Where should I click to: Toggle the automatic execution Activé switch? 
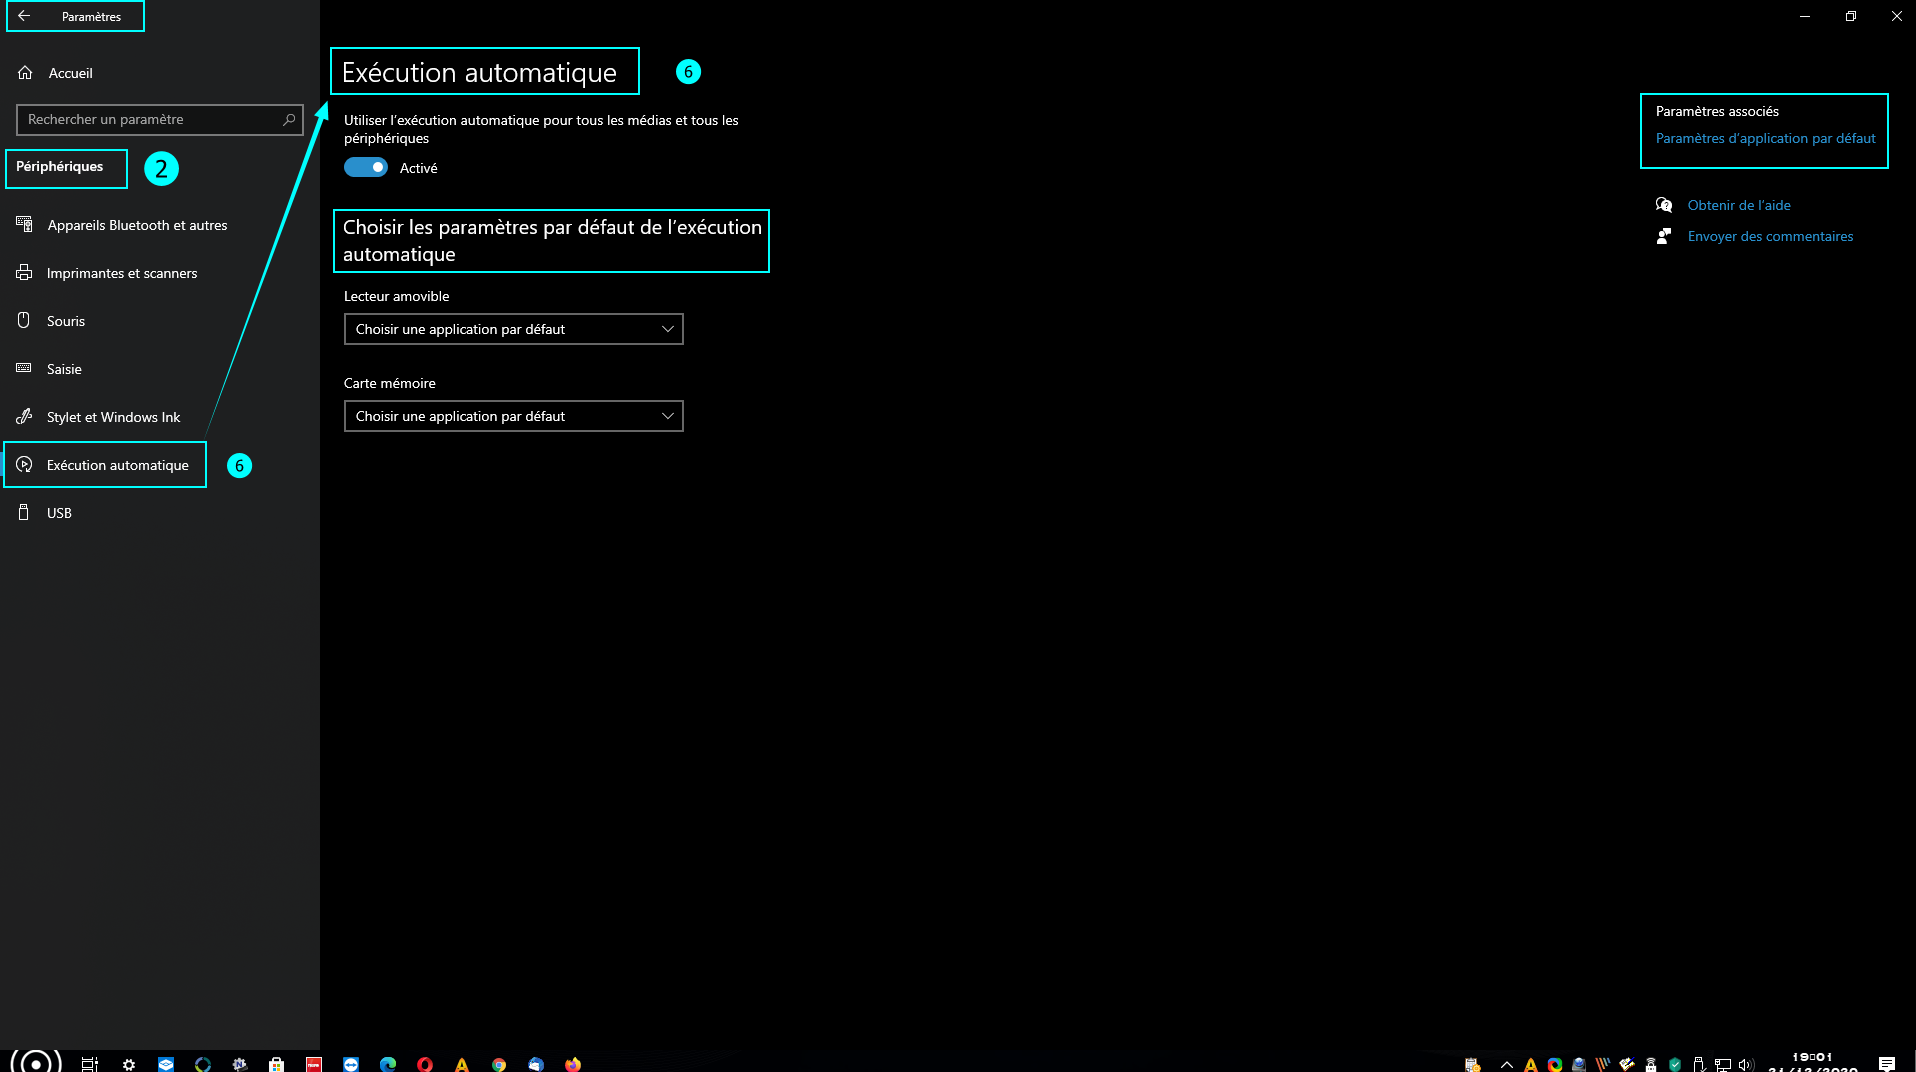366,168
